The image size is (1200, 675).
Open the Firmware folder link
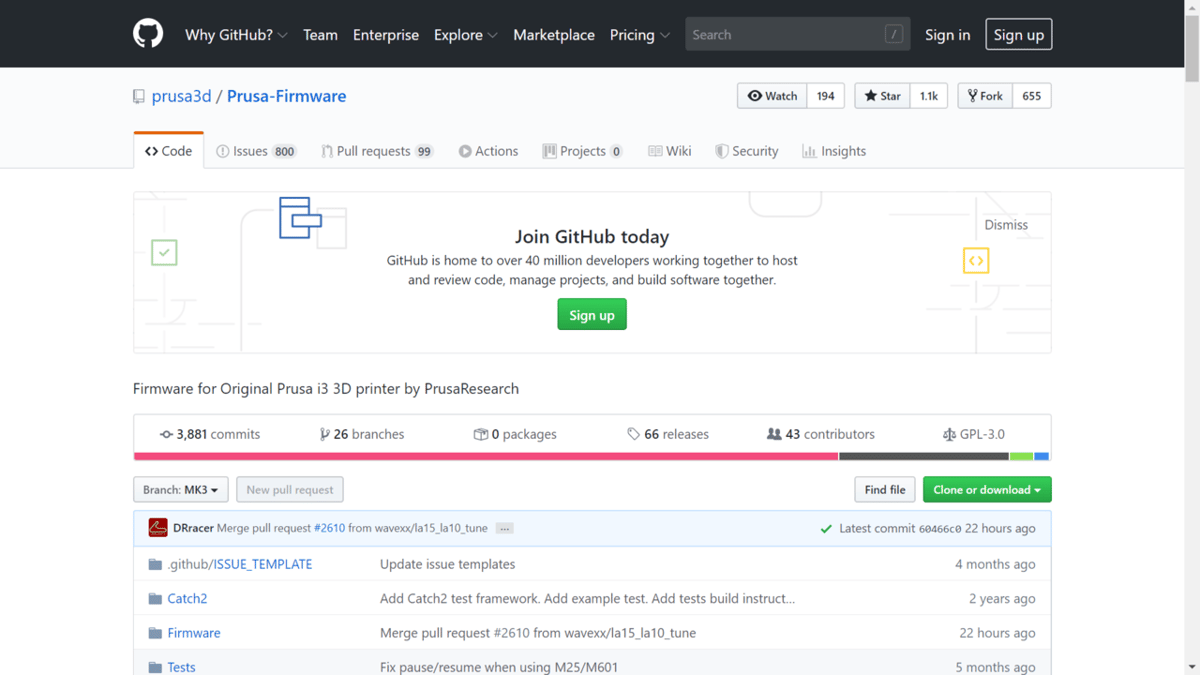tap(194, 633)
